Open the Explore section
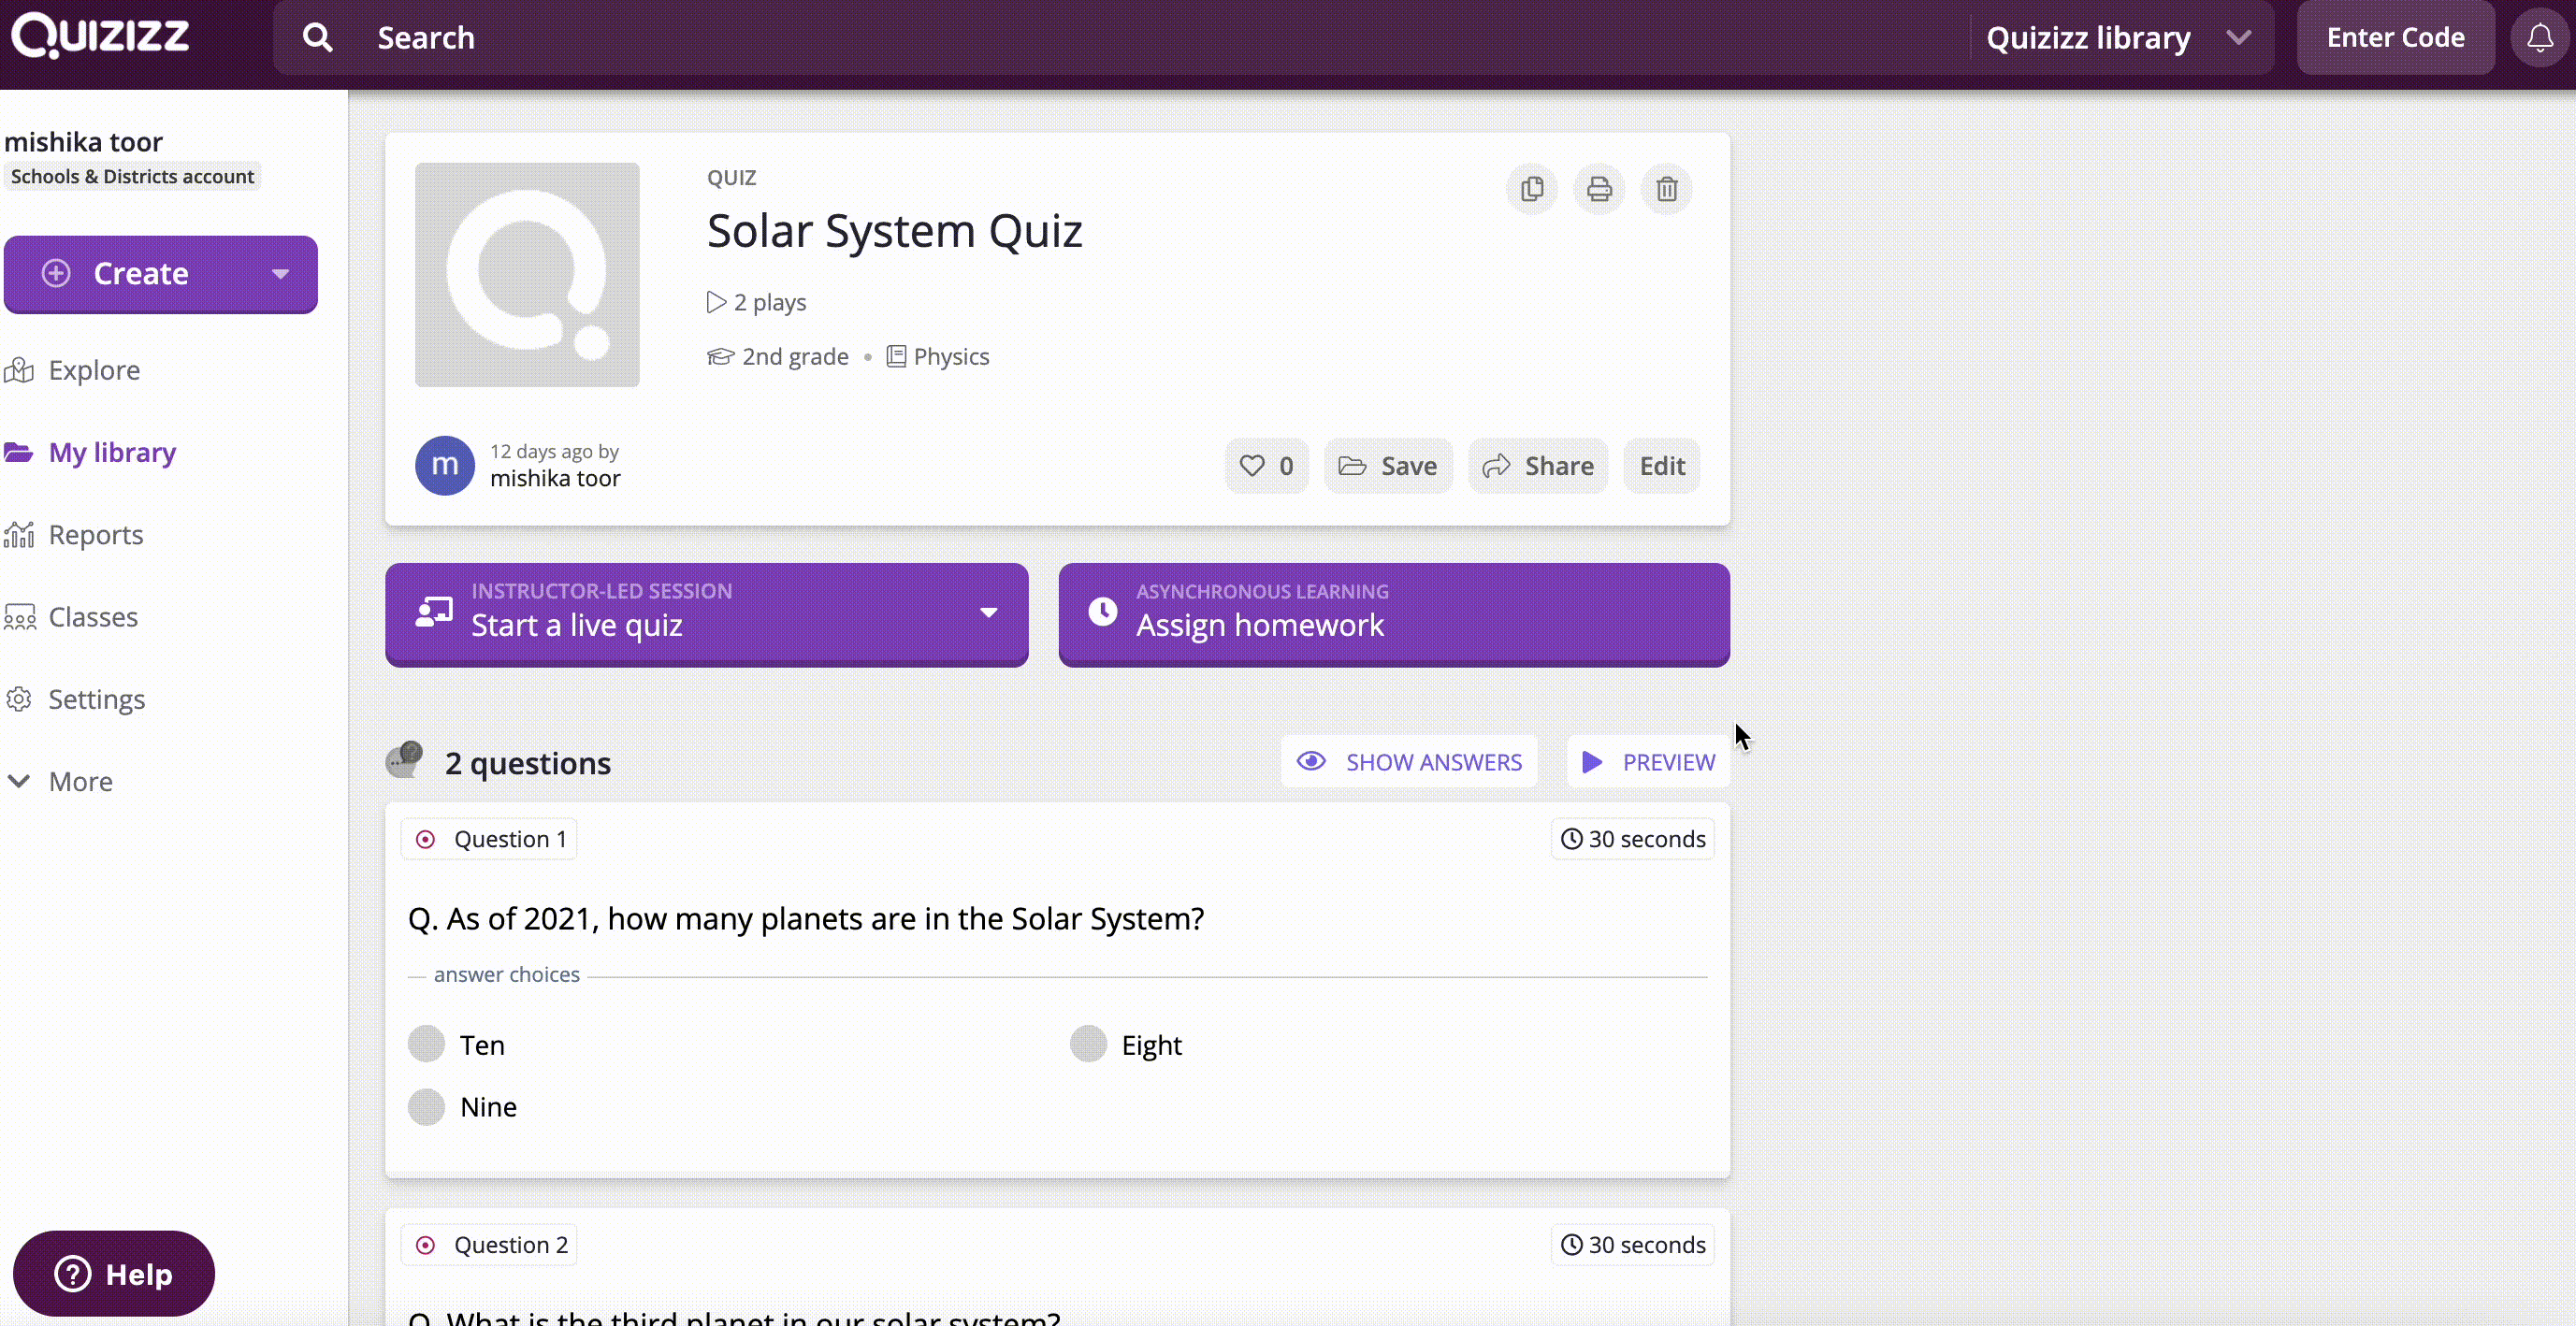This screenshot has width=2576, height=1326. (x=93, y=368)
